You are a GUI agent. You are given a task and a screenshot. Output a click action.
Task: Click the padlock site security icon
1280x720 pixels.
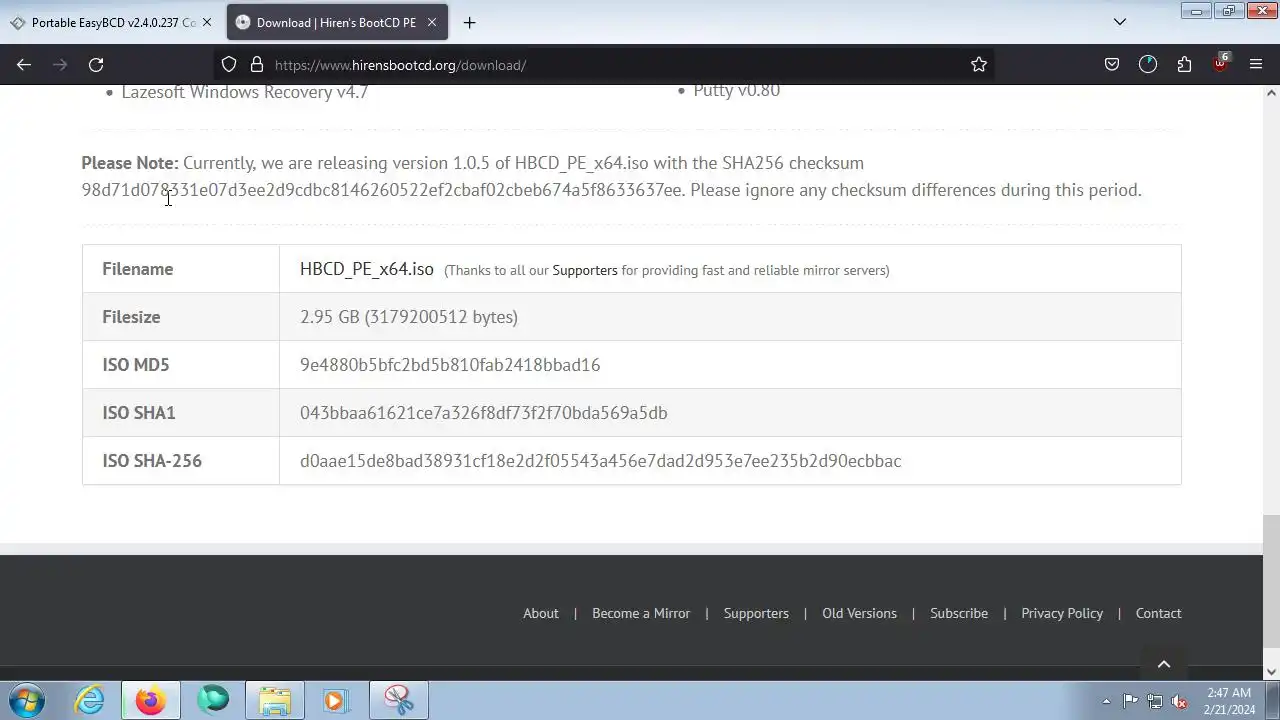click(257, 65)
